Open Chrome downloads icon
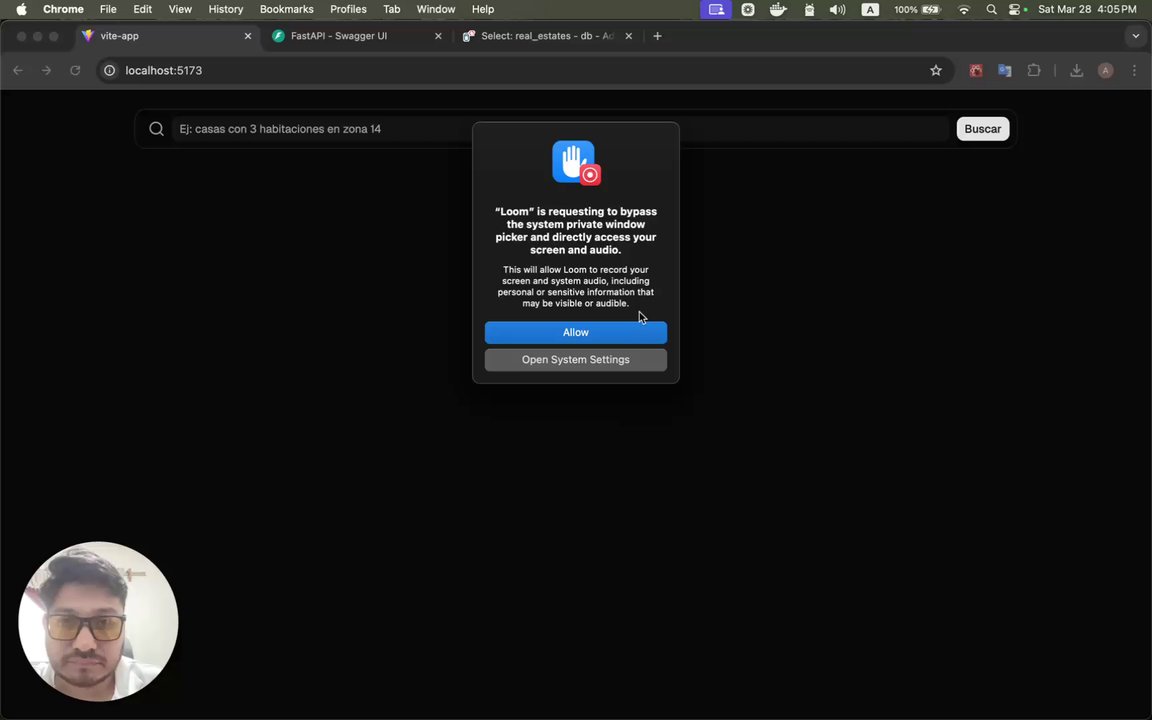This screenshot has height=720, width=1152. pyautogui.click(x=1076, y=71)
